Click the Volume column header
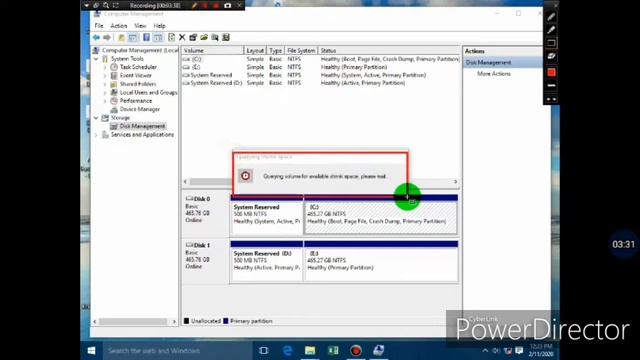 (213, 51)
